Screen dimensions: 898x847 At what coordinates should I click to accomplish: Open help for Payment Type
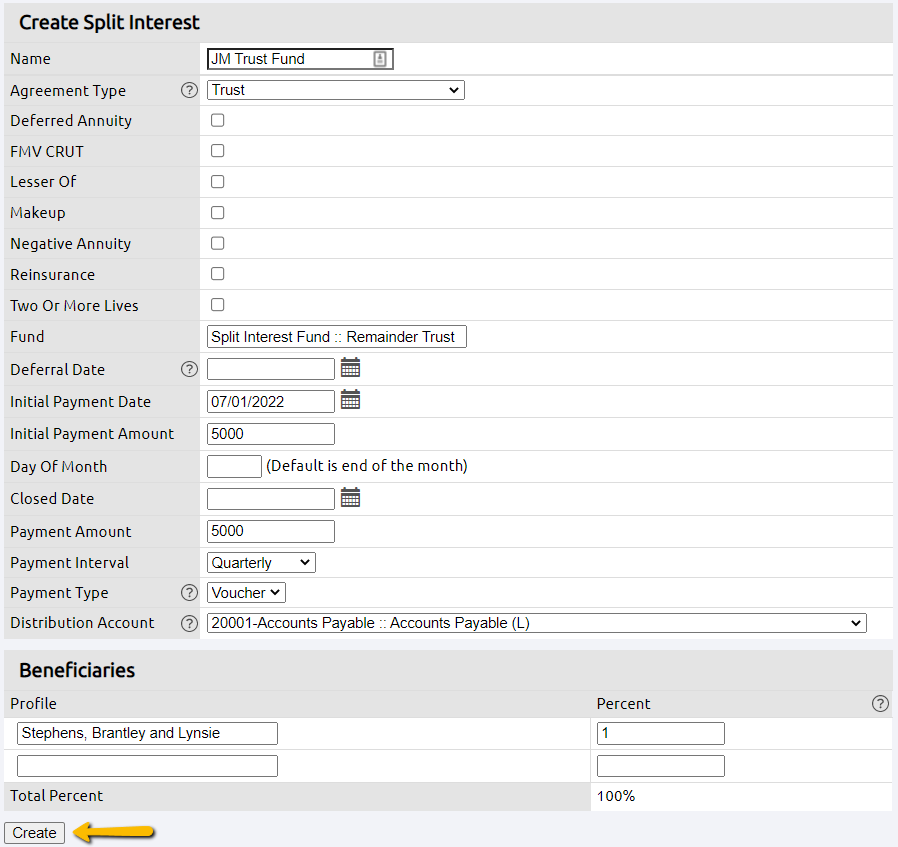pyautogui.click(x=190, y=592)
